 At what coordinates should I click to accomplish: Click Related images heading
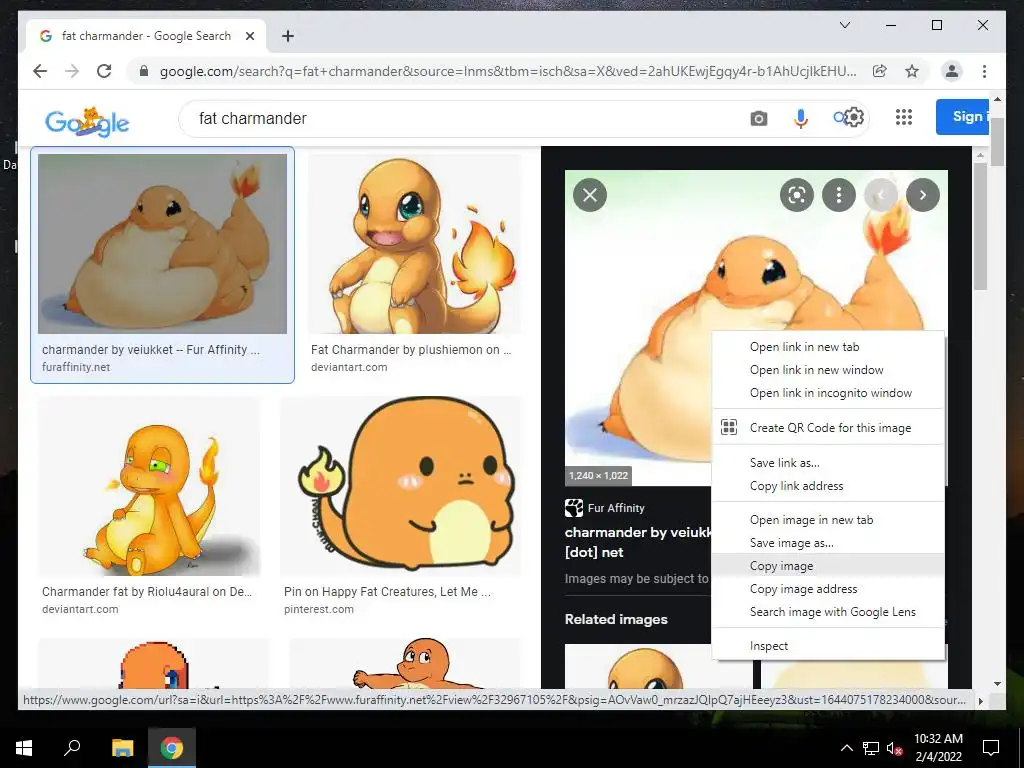click(x=616, y=619)
